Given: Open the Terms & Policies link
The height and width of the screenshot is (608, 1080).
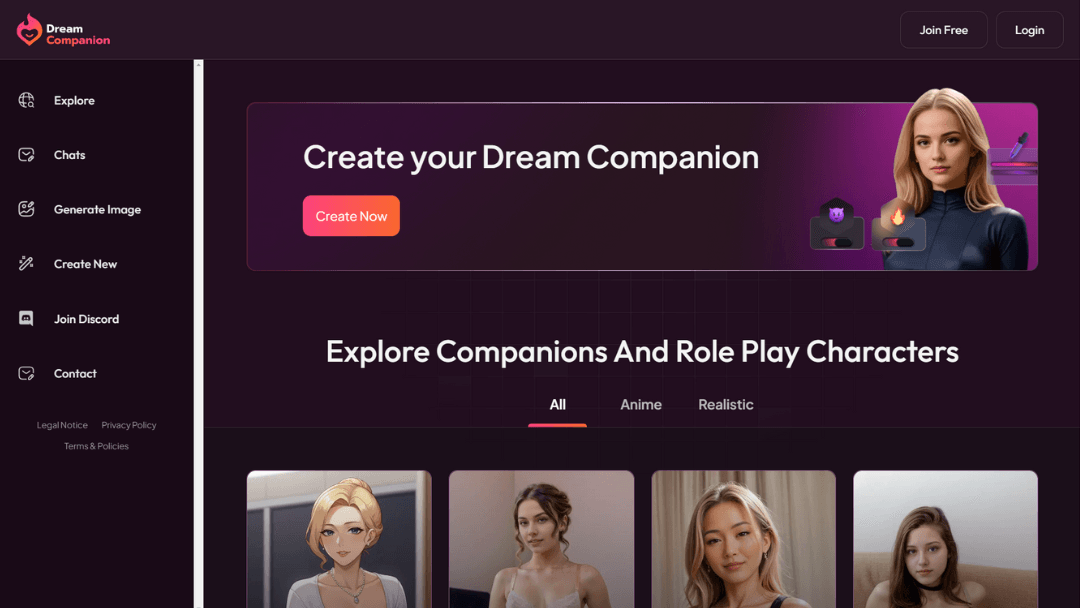Looking at the screenshot, I should click(x=96, y=446).
